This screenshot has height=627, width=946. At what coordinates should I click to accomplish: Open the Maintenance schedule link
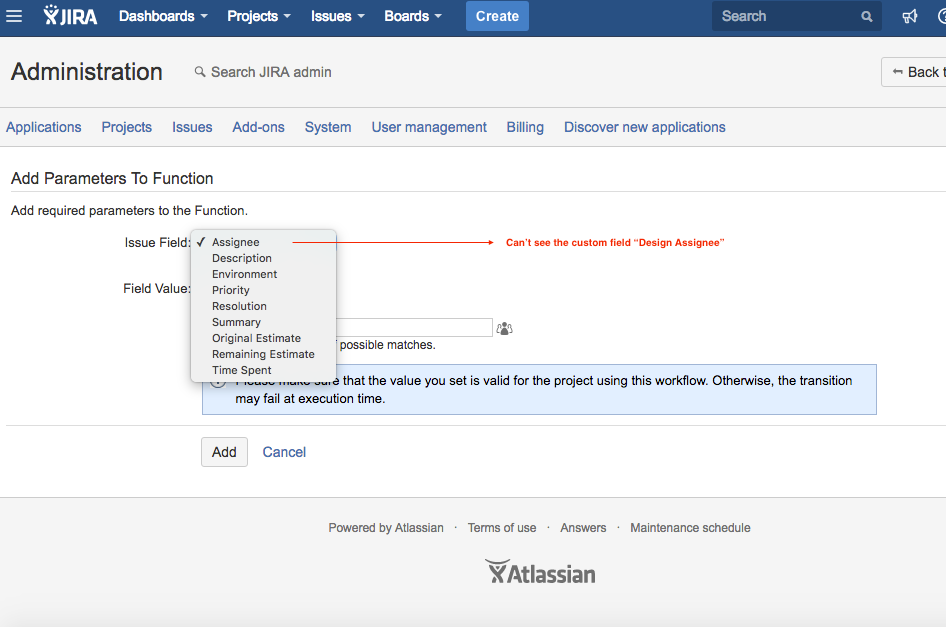[x=690, y=528]
